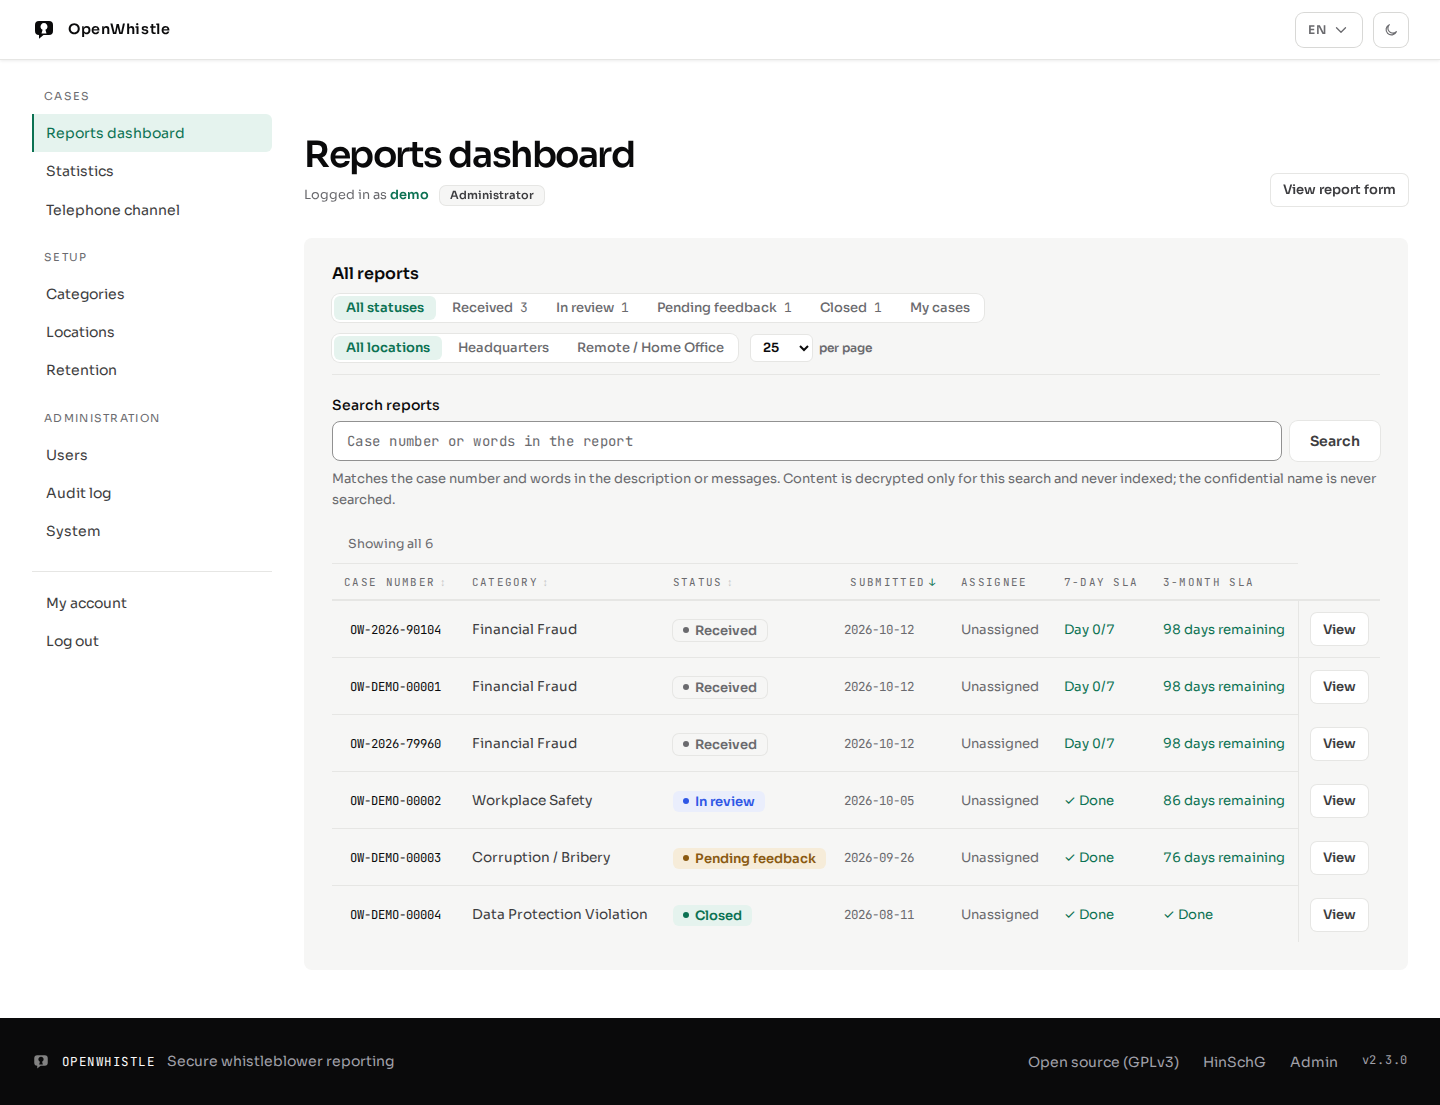Click the case number OW-DEMO-00002
This screenshot has width=1440, height=1105.
395,801
